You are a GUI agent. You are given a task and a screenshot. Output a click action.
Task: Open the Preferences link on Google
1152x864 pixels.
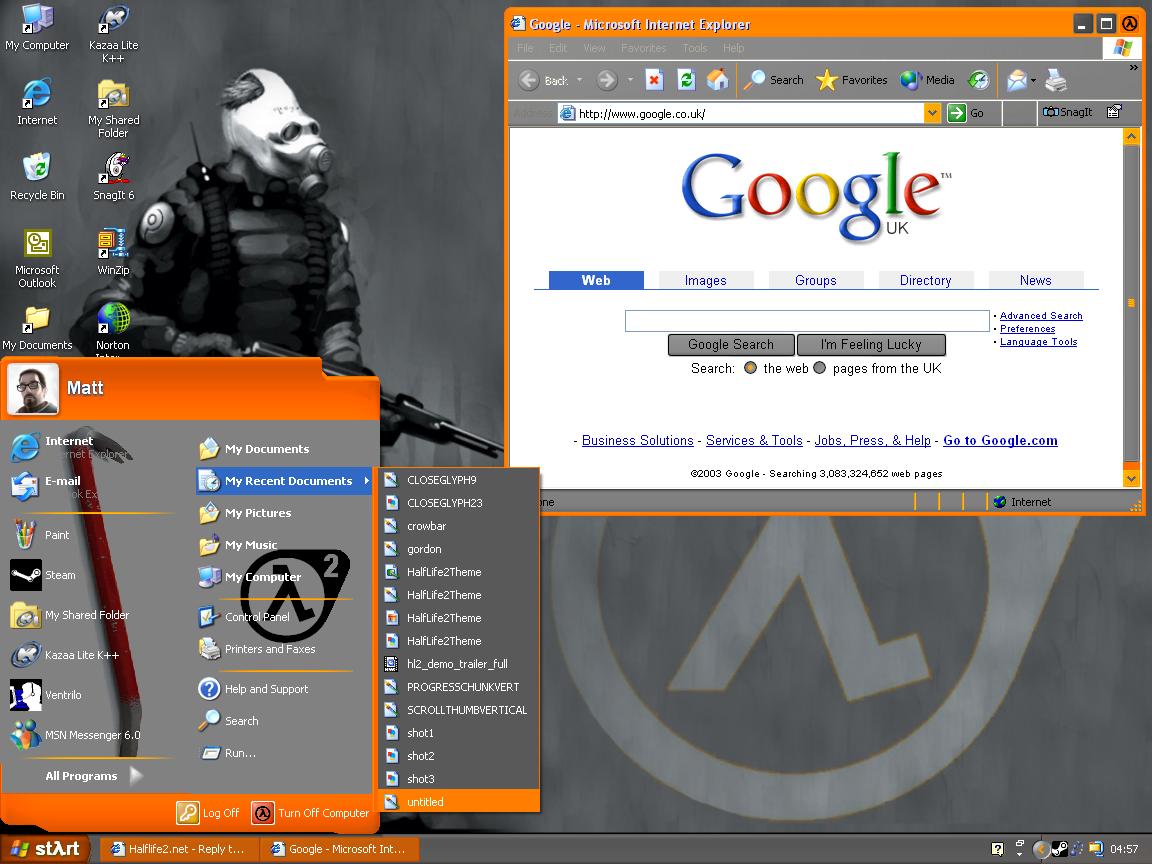[x=1027, y=329]
